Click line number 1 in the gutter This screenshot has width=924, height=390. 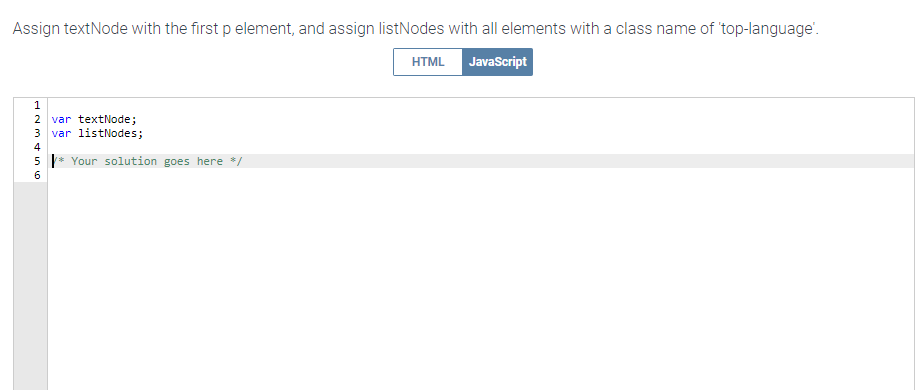pyautogui.click(x=37, y=105)
